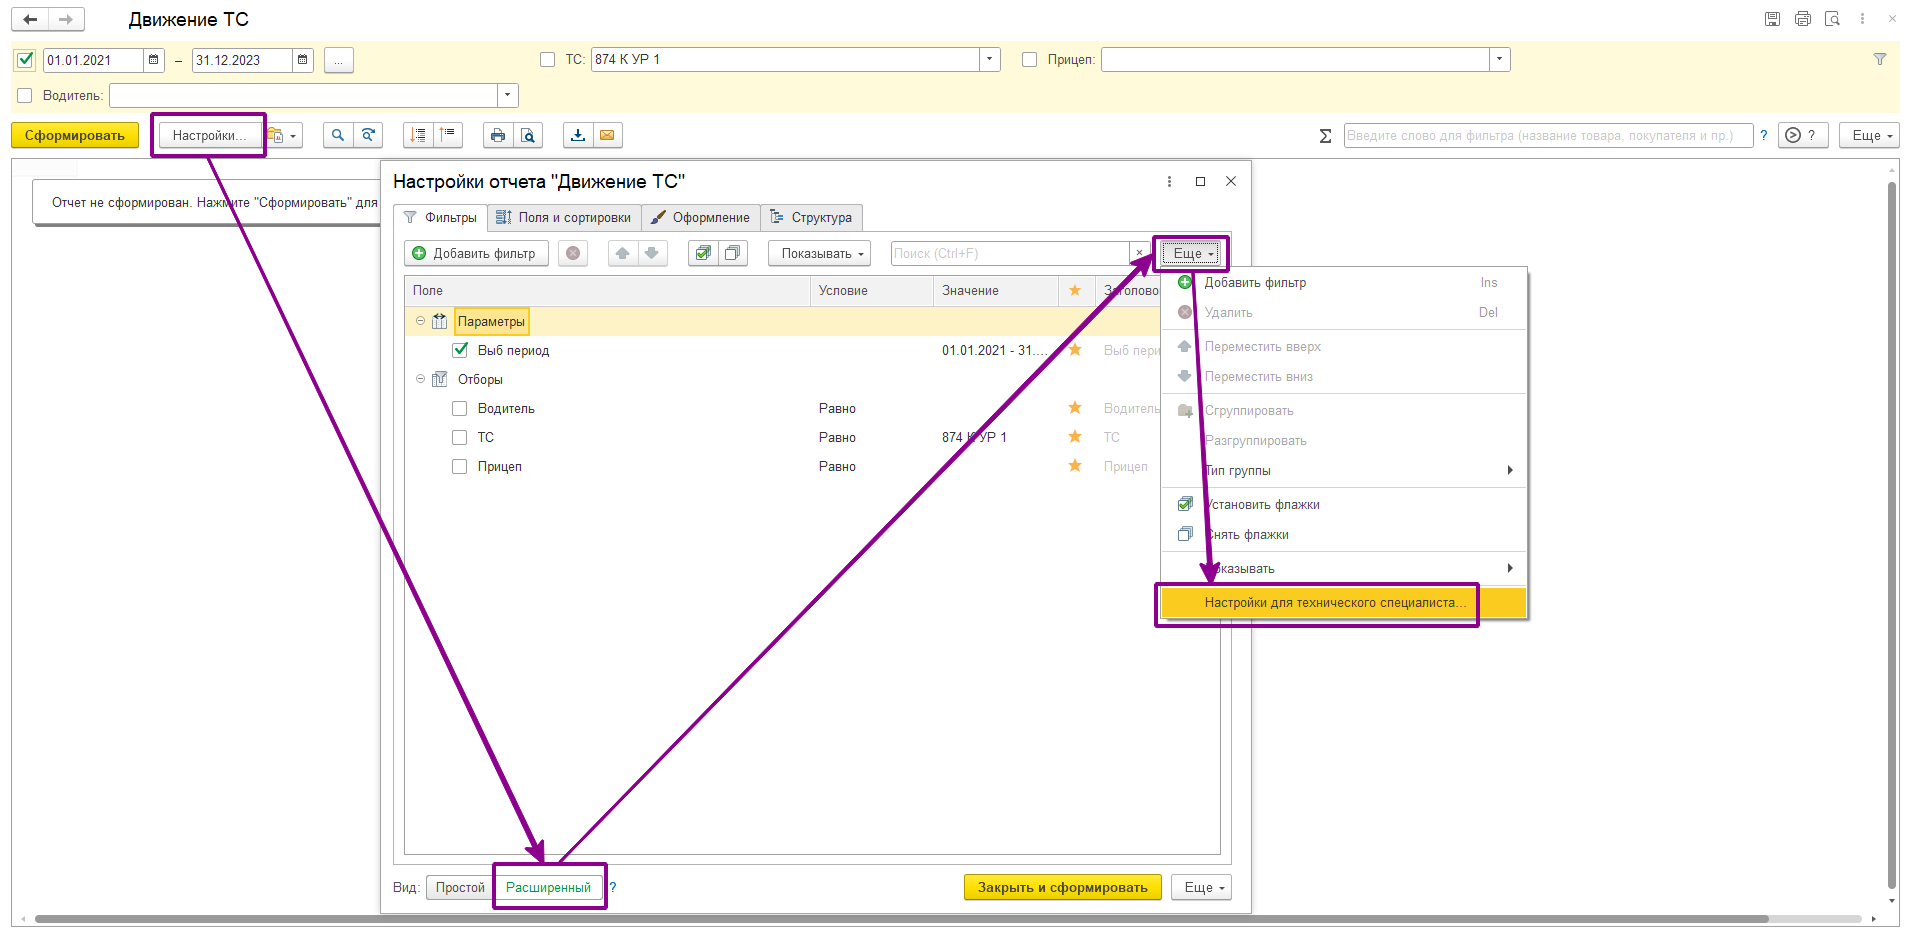Screen dimensions: 1912x934
Task: Click the set all flags icon
Action: [703, 253]
